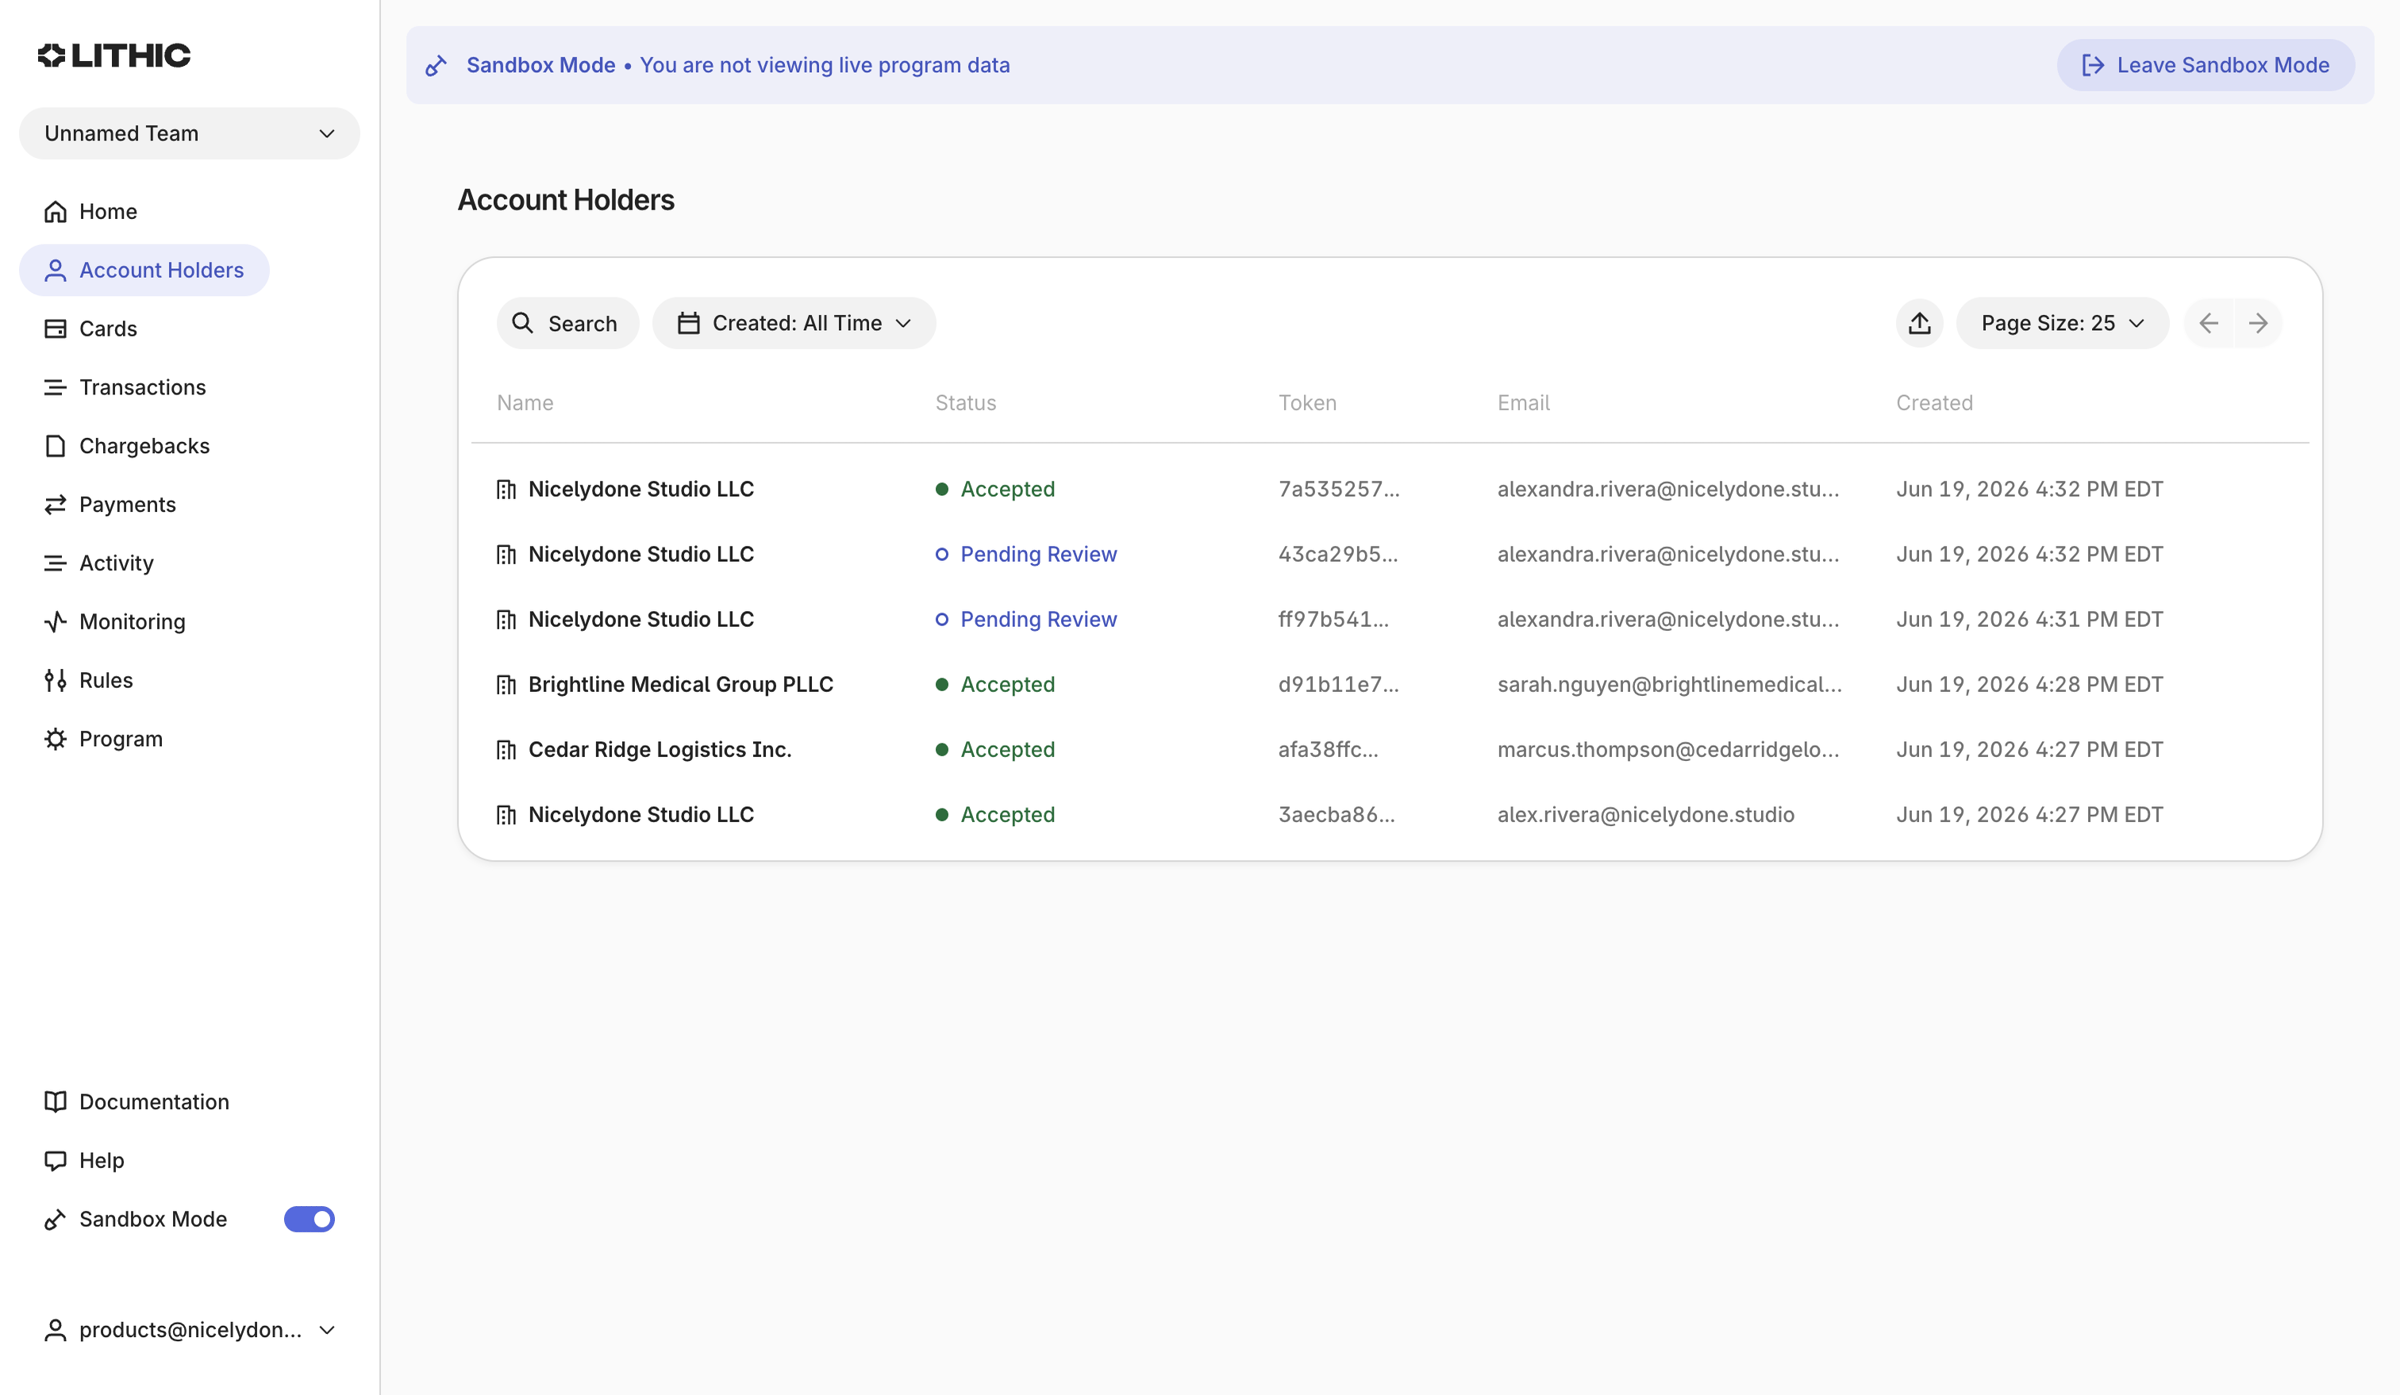Click Jun 19, 2026 4:31 PM EDT date

point(2029,619)
